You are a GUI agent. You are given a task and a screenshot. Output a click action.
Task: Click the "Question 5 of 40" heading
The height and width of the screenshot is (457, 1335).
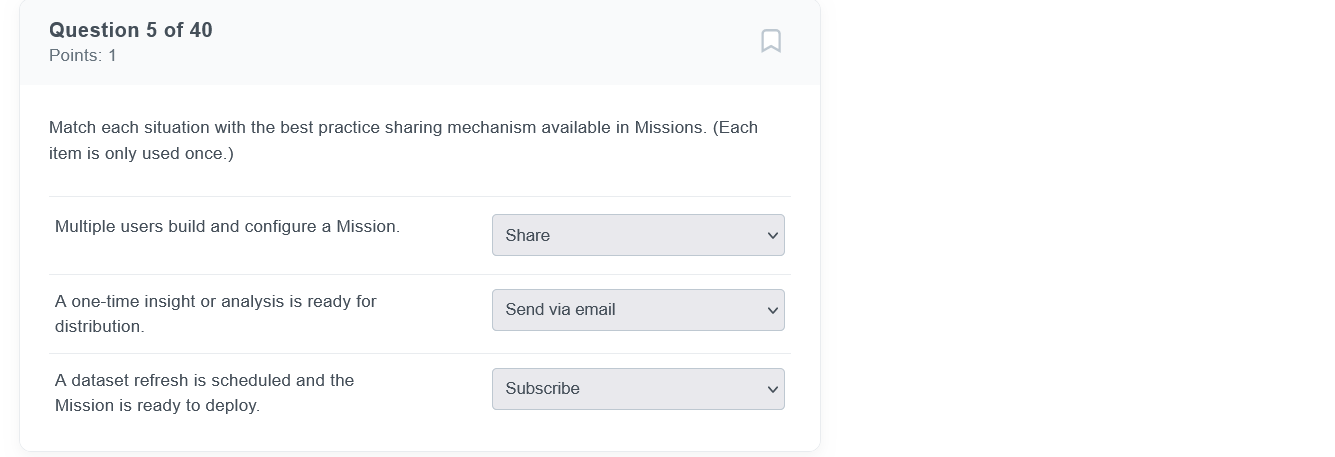[x=131, y=30]
